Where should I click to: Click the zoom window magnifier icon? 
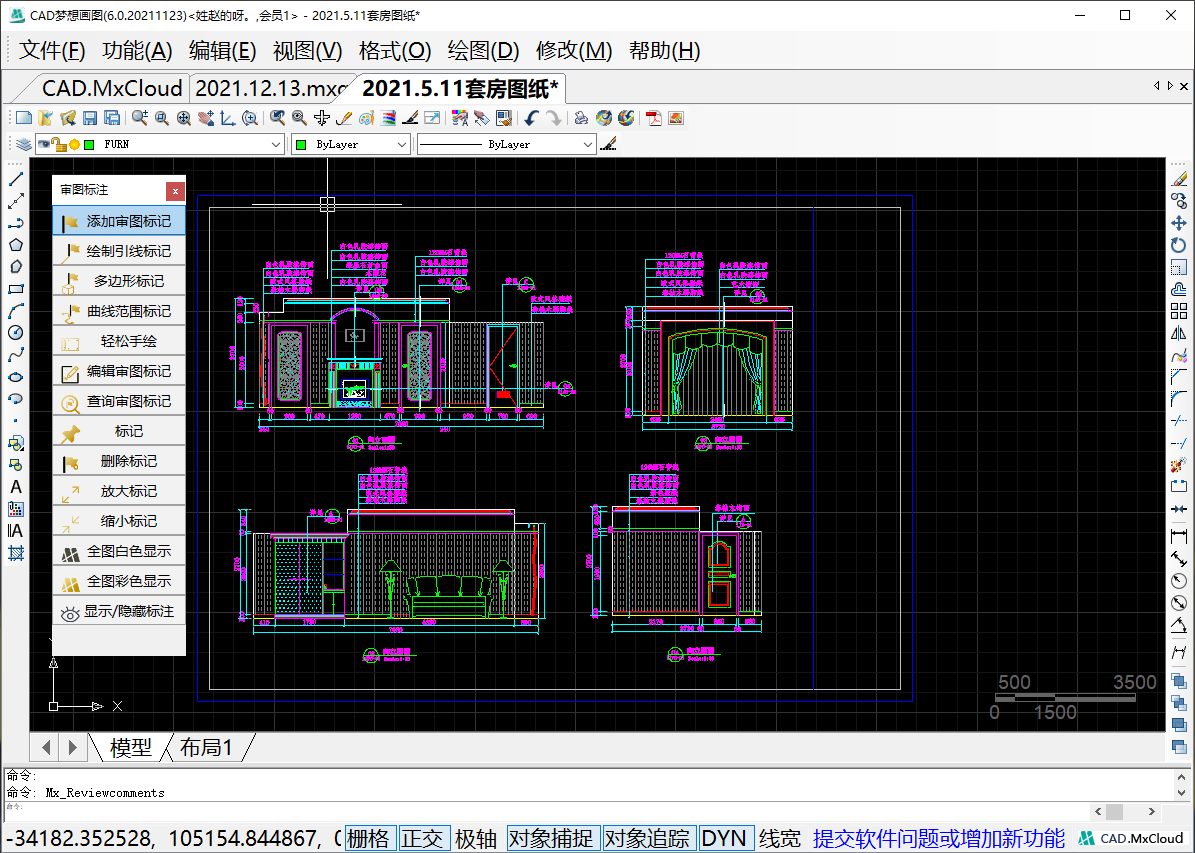point(162,118)
